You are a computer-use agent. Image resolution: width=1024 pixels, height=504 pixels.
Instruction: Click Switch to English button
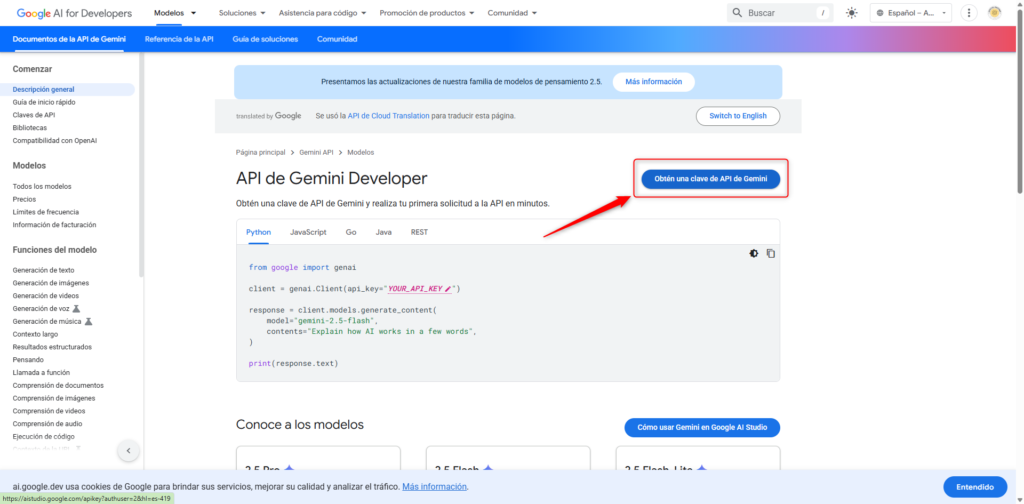(x=738, y=116)
